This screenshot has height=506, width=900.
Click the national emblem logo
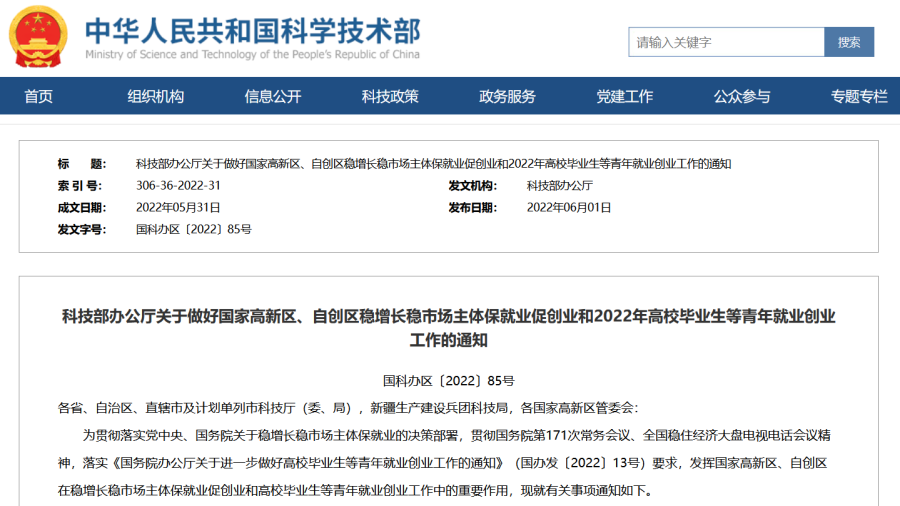(38, 37)
